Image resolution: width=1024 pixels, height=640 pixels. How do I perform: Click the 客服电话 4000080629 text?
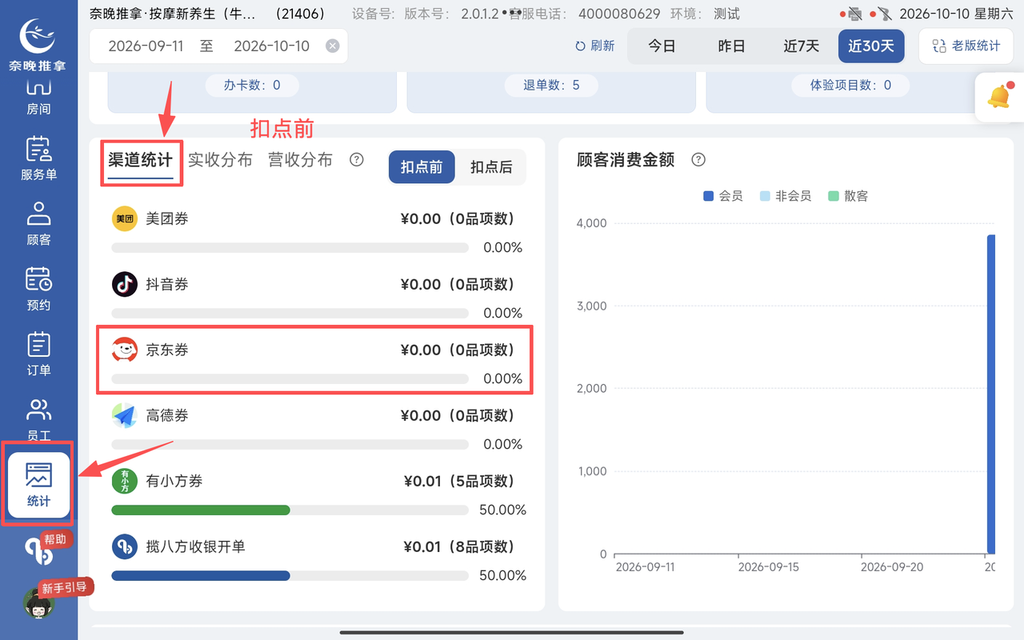pos(584,14)
